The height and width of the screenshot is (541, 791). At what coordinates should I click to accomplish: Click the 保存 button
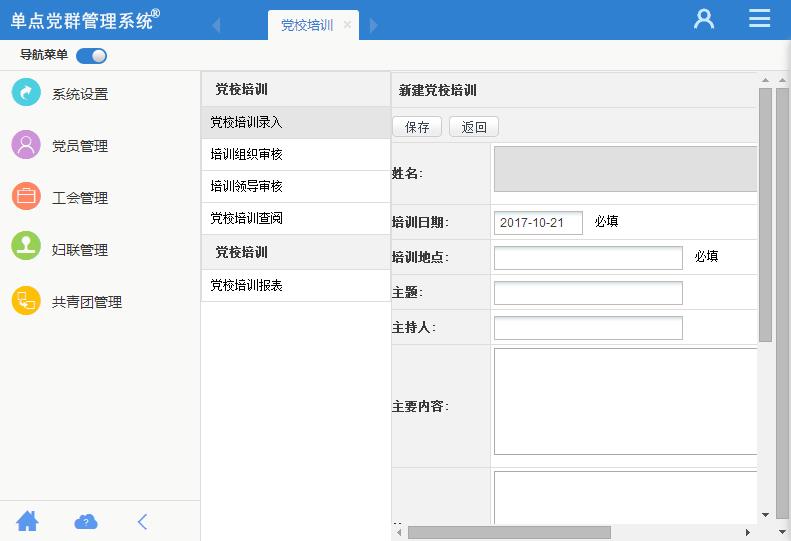pyautogui.click(x=417, y=127)
